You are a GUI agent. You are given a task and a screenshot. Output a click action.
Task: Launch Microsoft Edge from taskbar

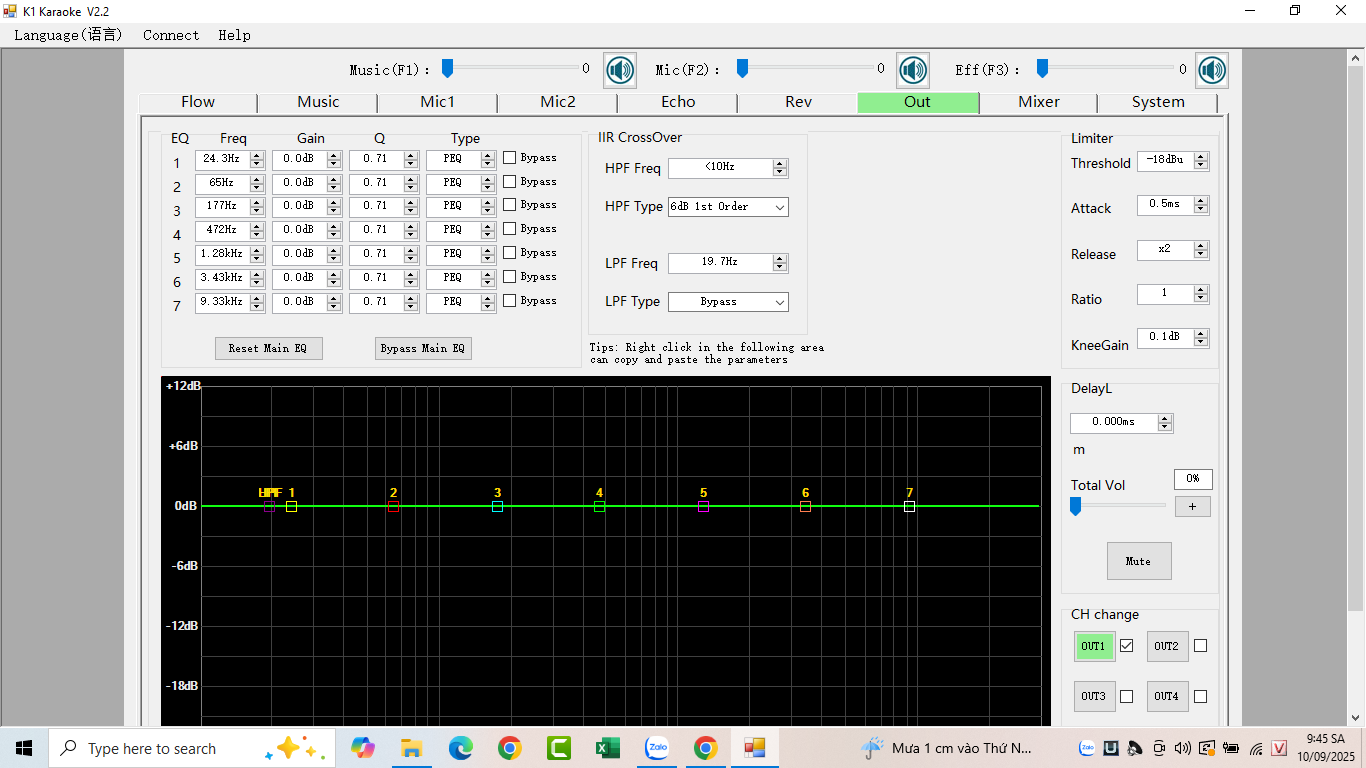tap(460, 748)
